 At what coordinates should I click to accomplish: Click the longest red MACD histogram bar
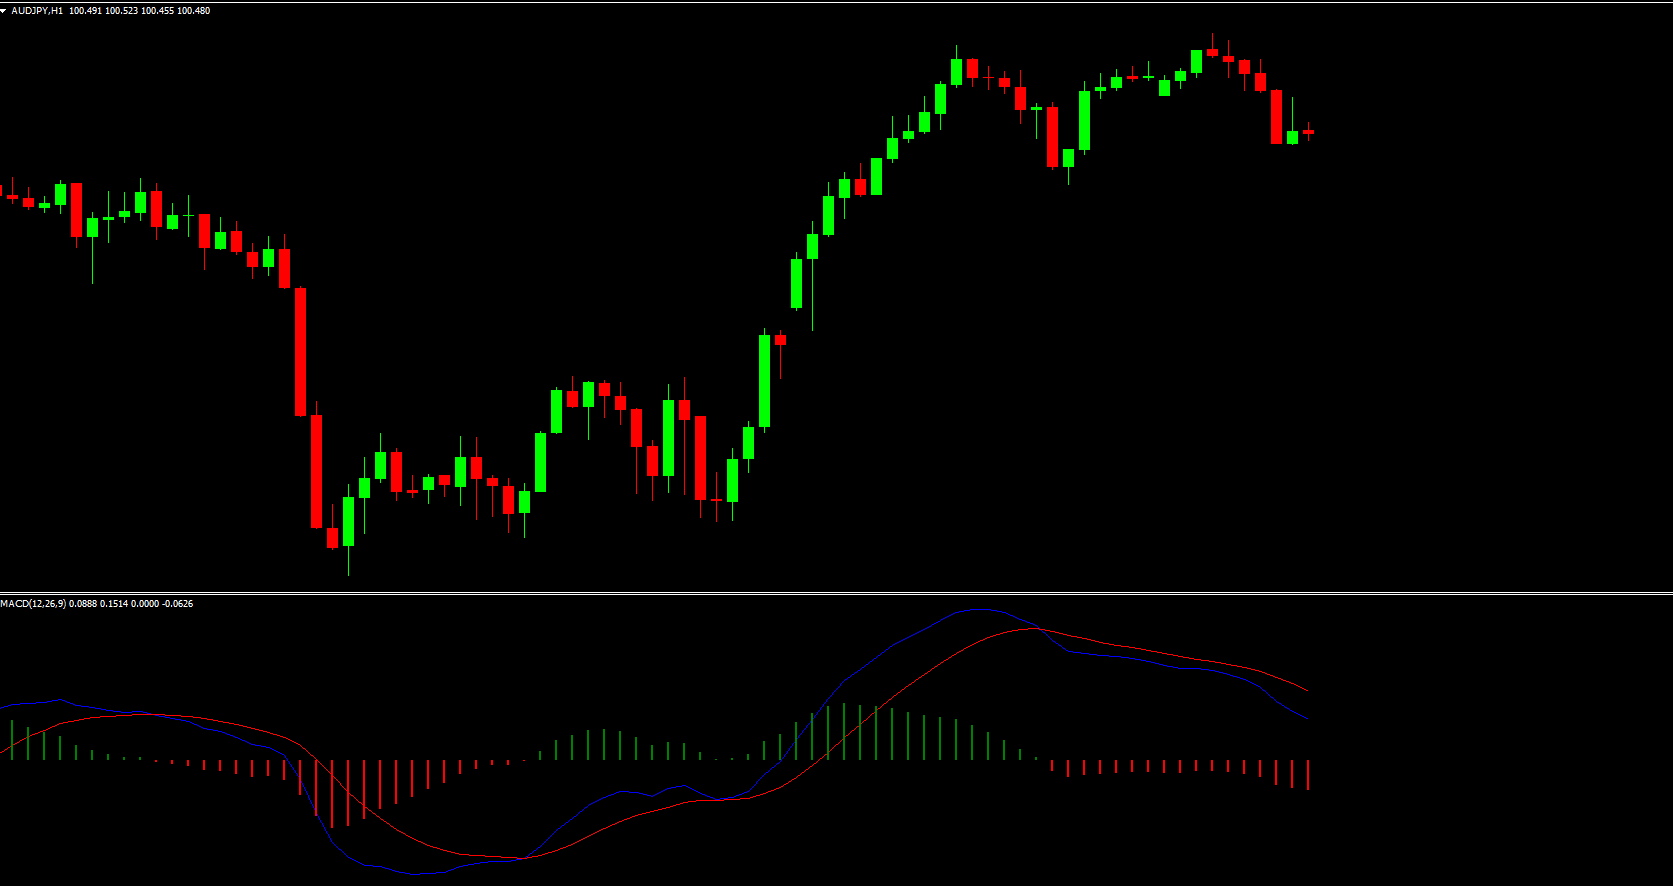click(x=332, y=792)
